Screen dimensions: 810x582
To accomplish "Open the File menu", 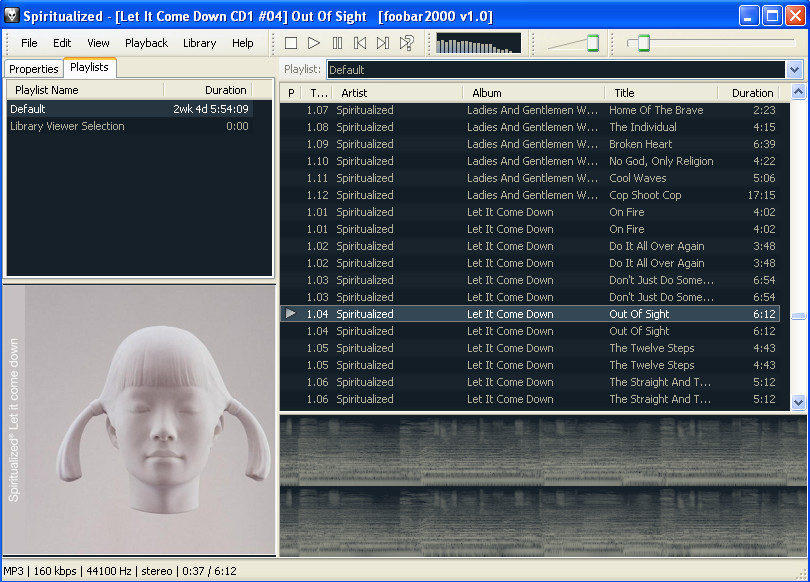I will pyautogui.click(x=29, y=43).
